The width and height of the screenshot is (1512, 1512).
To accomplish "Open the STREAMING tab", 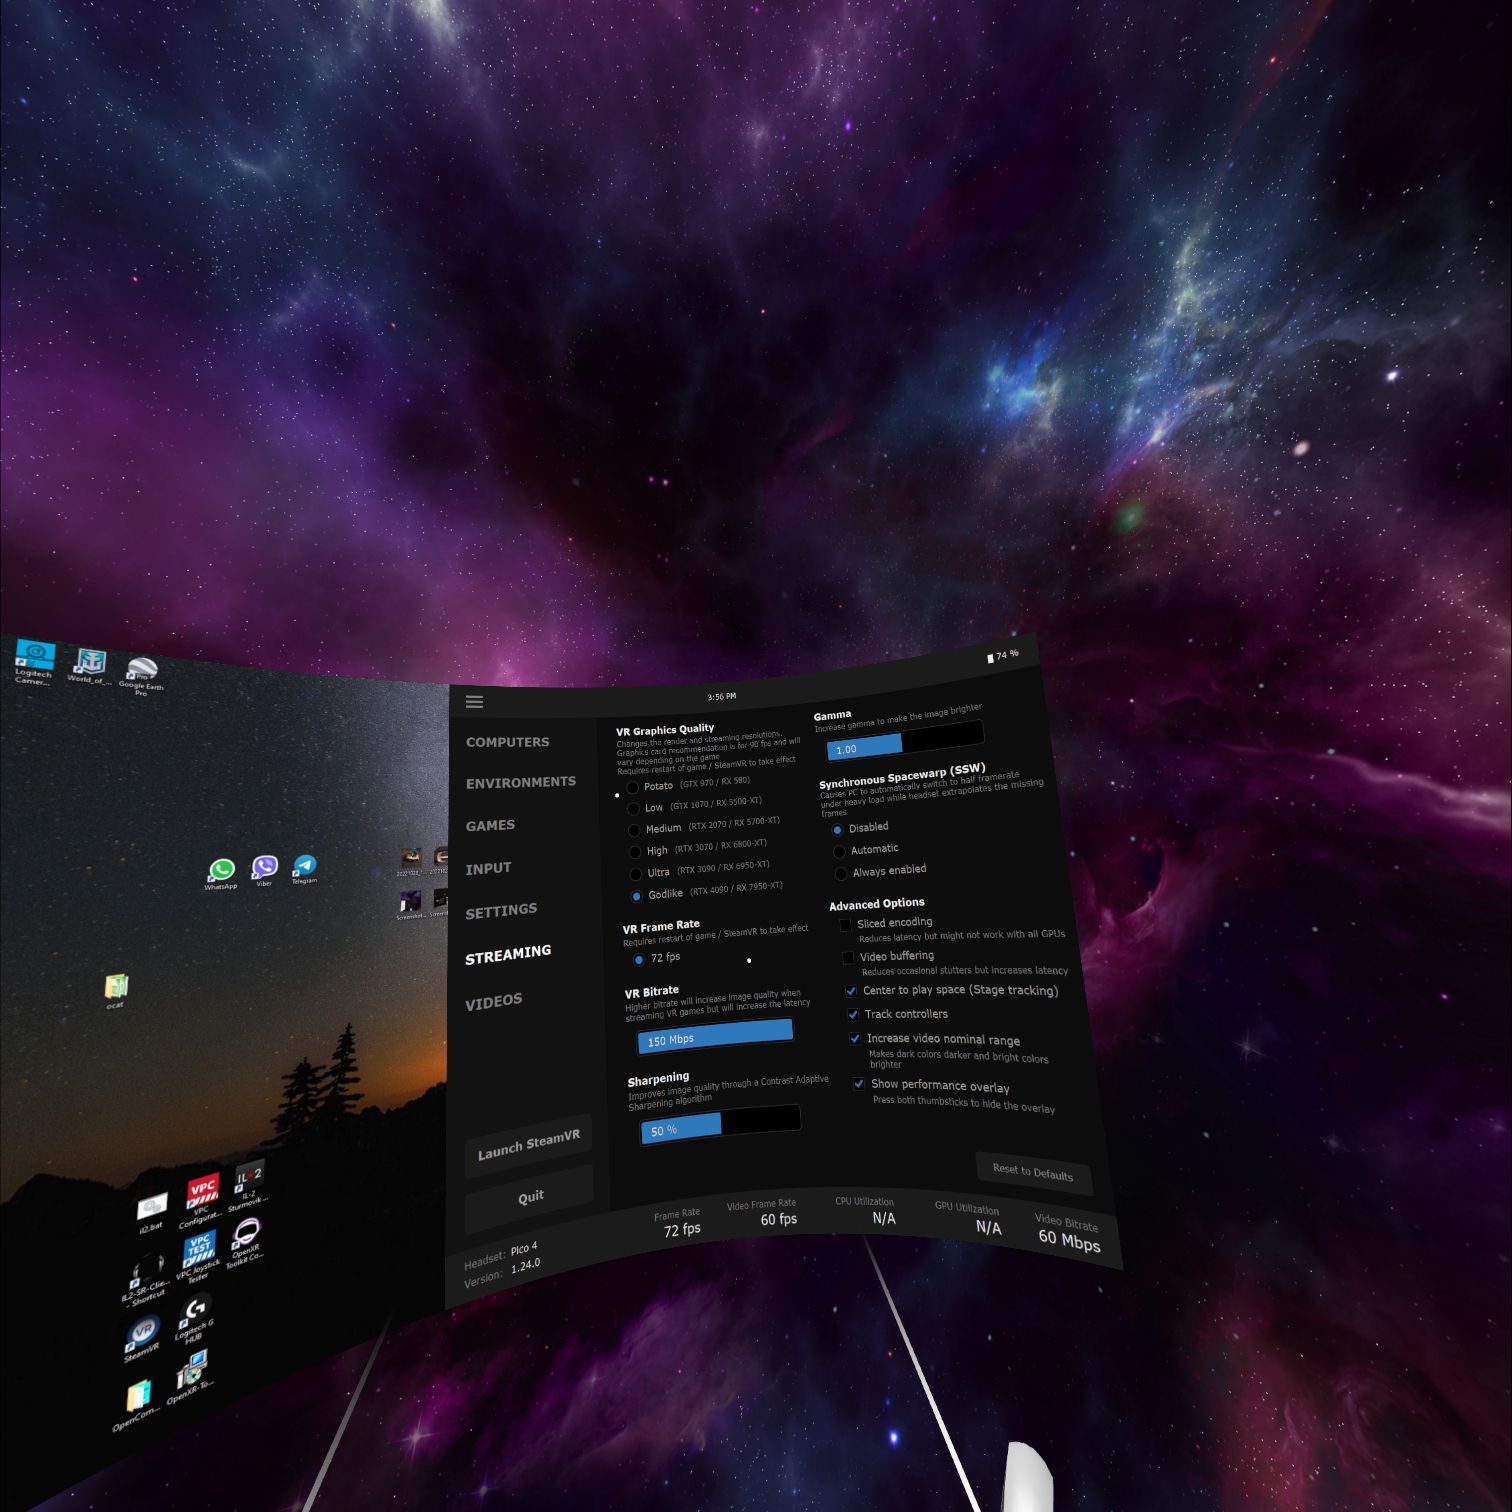I will point(508,954).
